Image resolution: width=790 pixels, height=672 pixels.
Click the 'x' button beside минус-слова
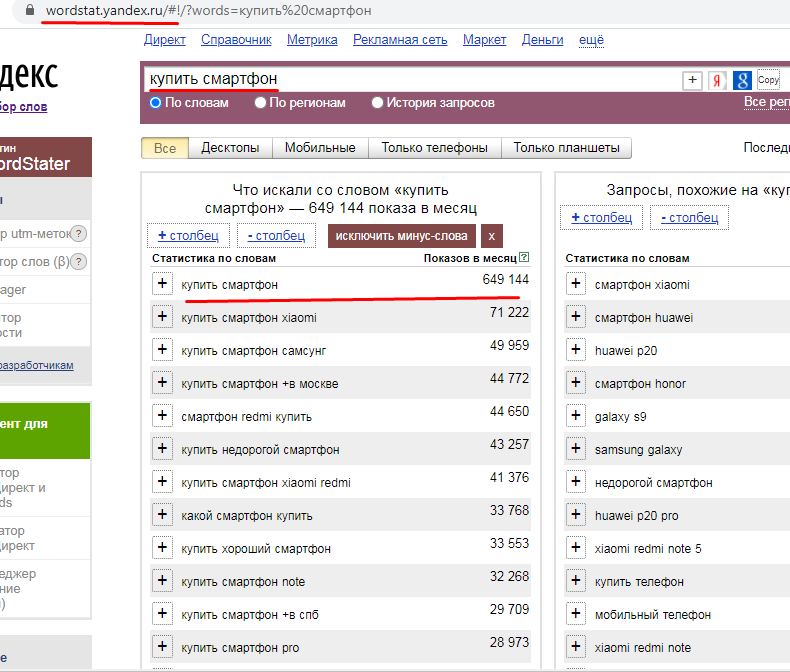[492, 236]
